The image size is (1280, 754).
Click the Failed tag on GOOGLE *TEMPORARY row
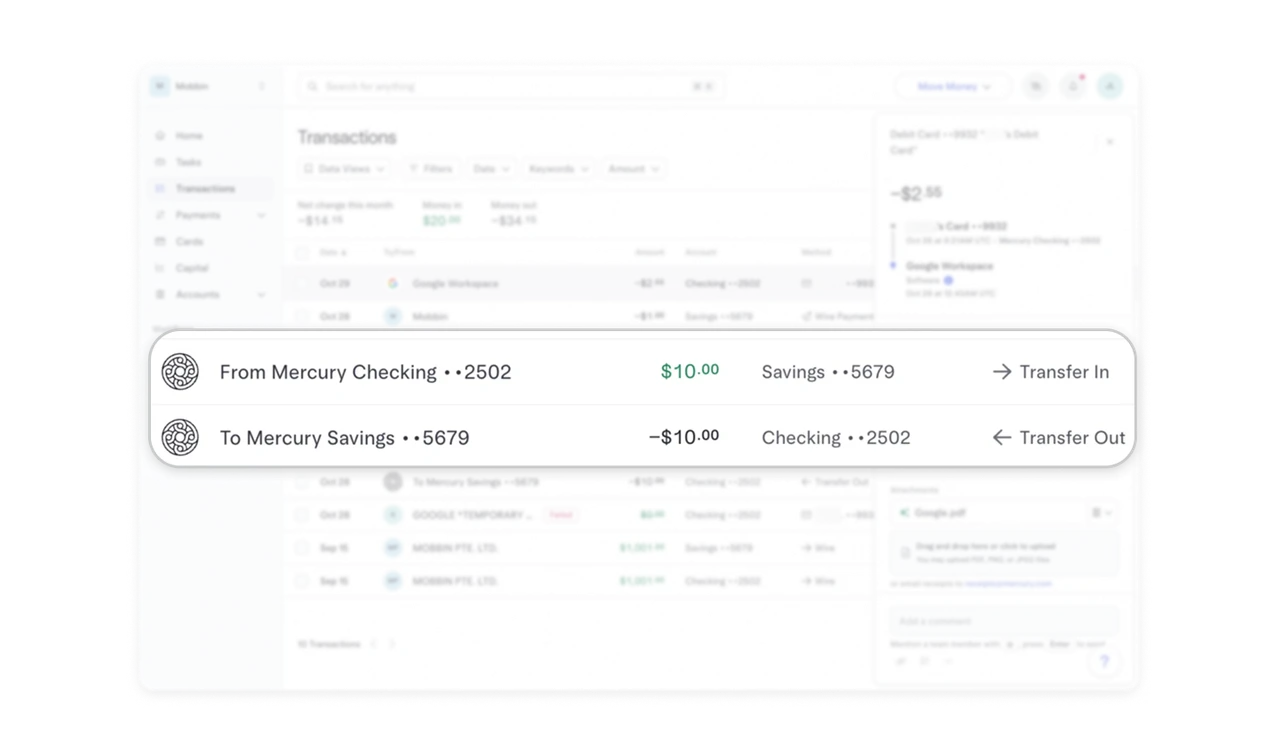560,515
